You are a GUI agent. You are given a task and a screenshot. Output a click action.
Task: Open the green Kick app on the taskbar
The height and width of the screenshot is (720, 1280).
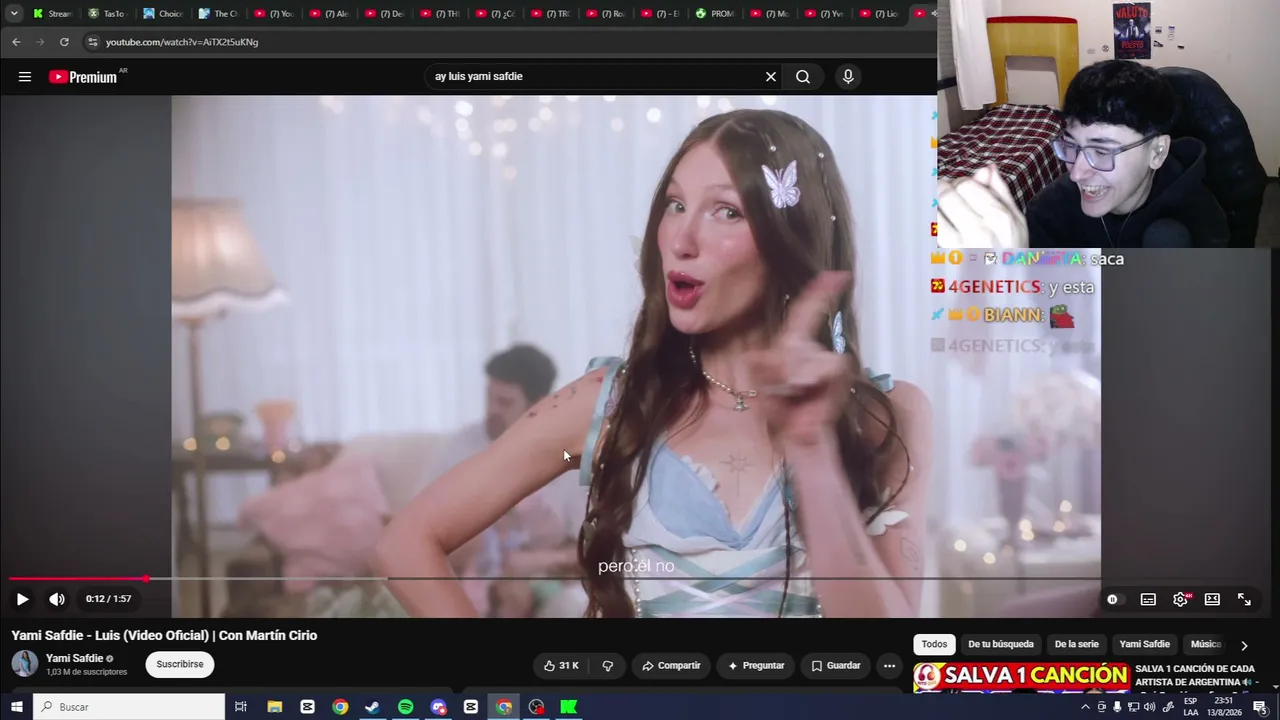coord(569,707)
